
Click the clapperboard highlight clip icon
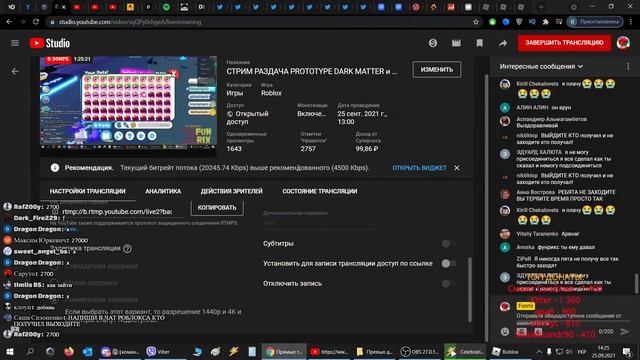point(456,43)
